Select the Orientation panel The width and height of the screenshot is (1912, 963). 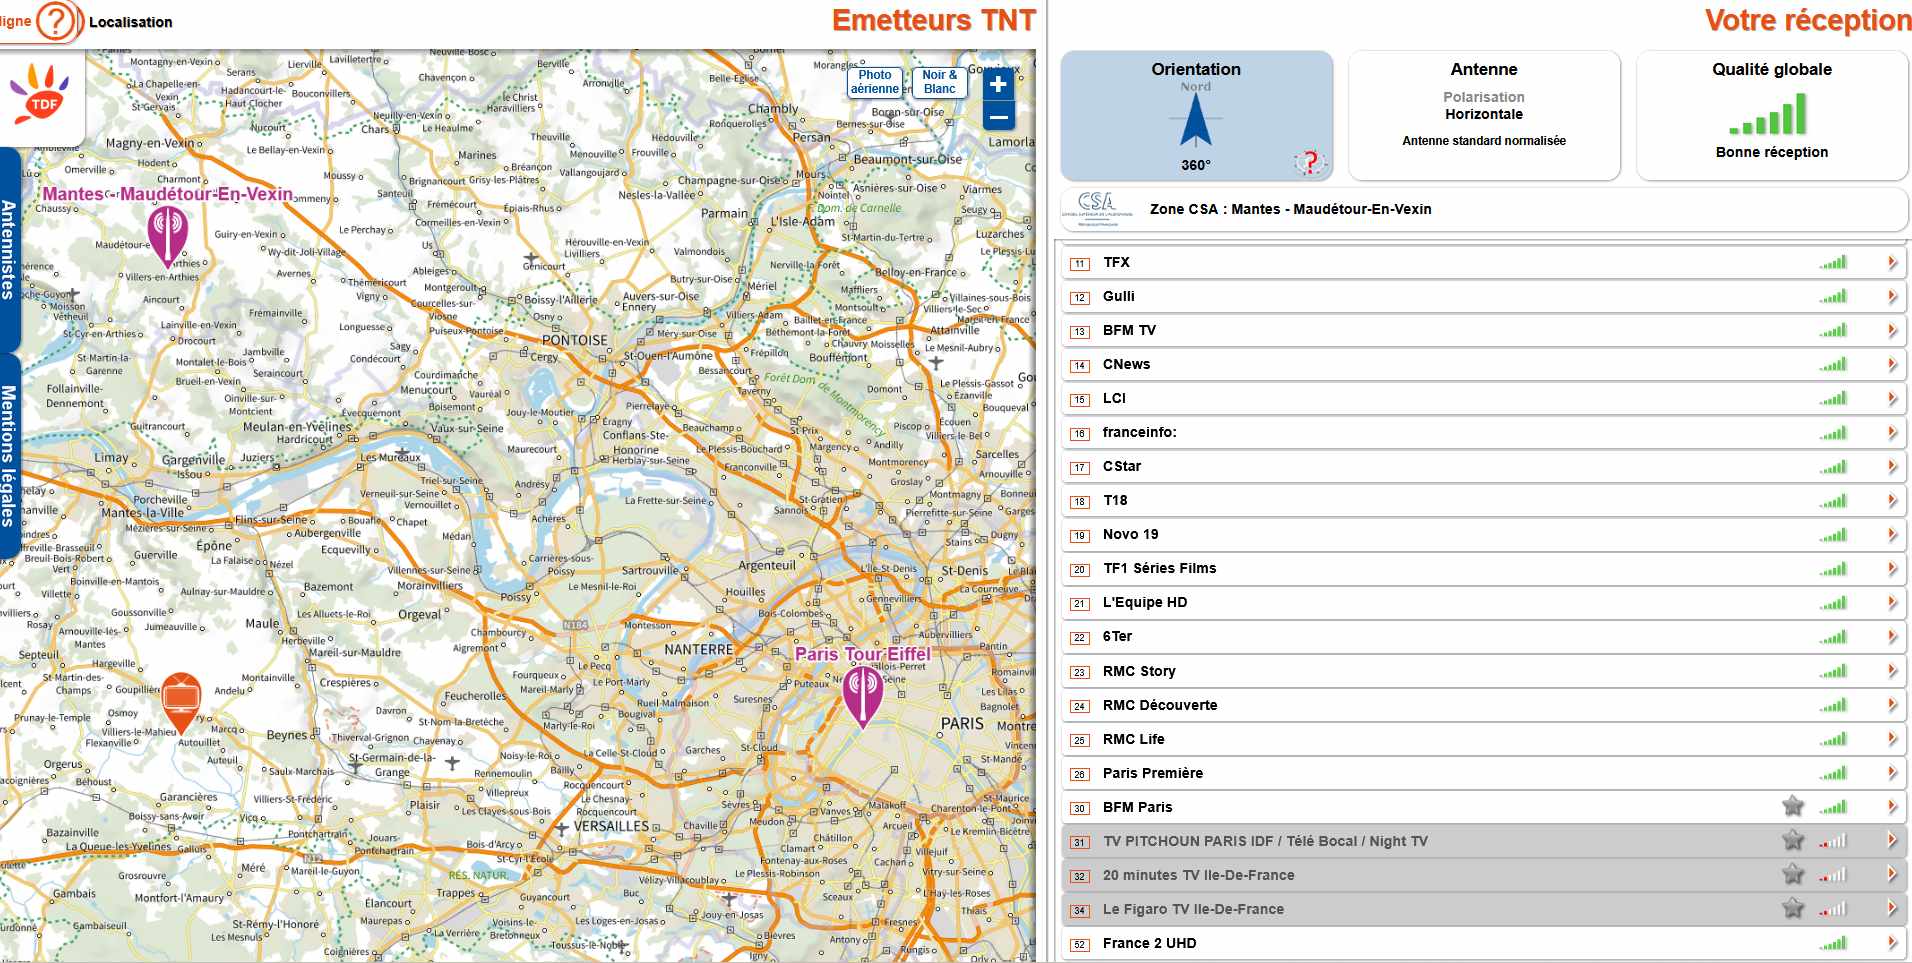pos(1196,116)
